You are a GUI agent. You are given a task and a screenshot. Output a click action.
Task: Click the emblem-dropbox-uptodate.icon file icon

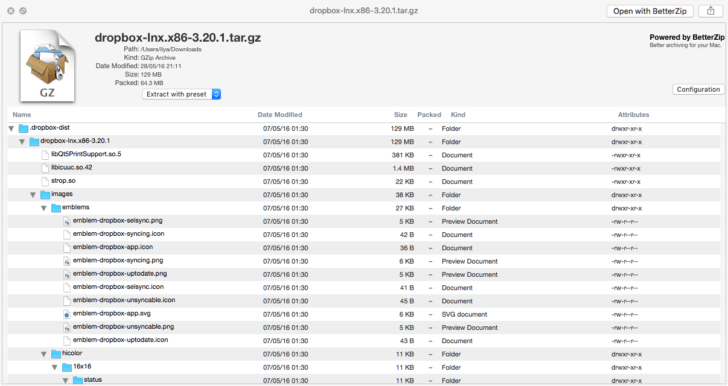(x=67, y=340)
